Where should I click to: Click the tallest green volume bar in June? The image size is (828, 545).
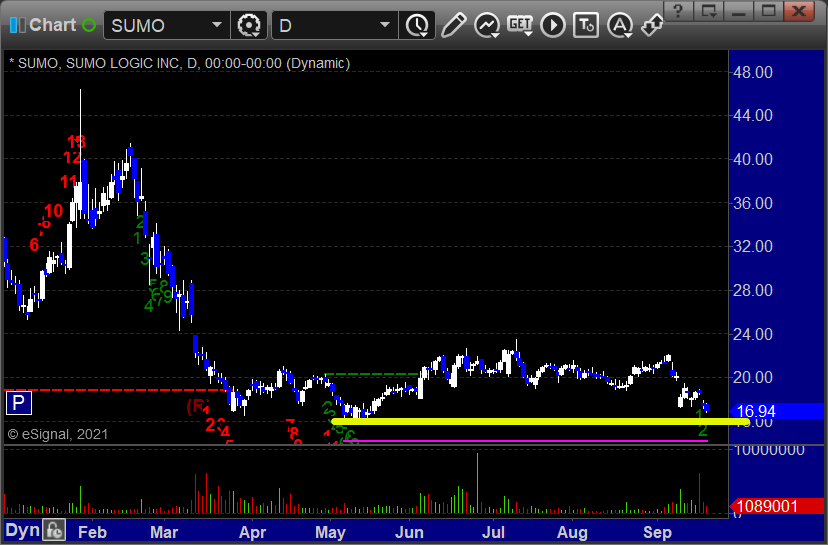click(x=477, y=483)
